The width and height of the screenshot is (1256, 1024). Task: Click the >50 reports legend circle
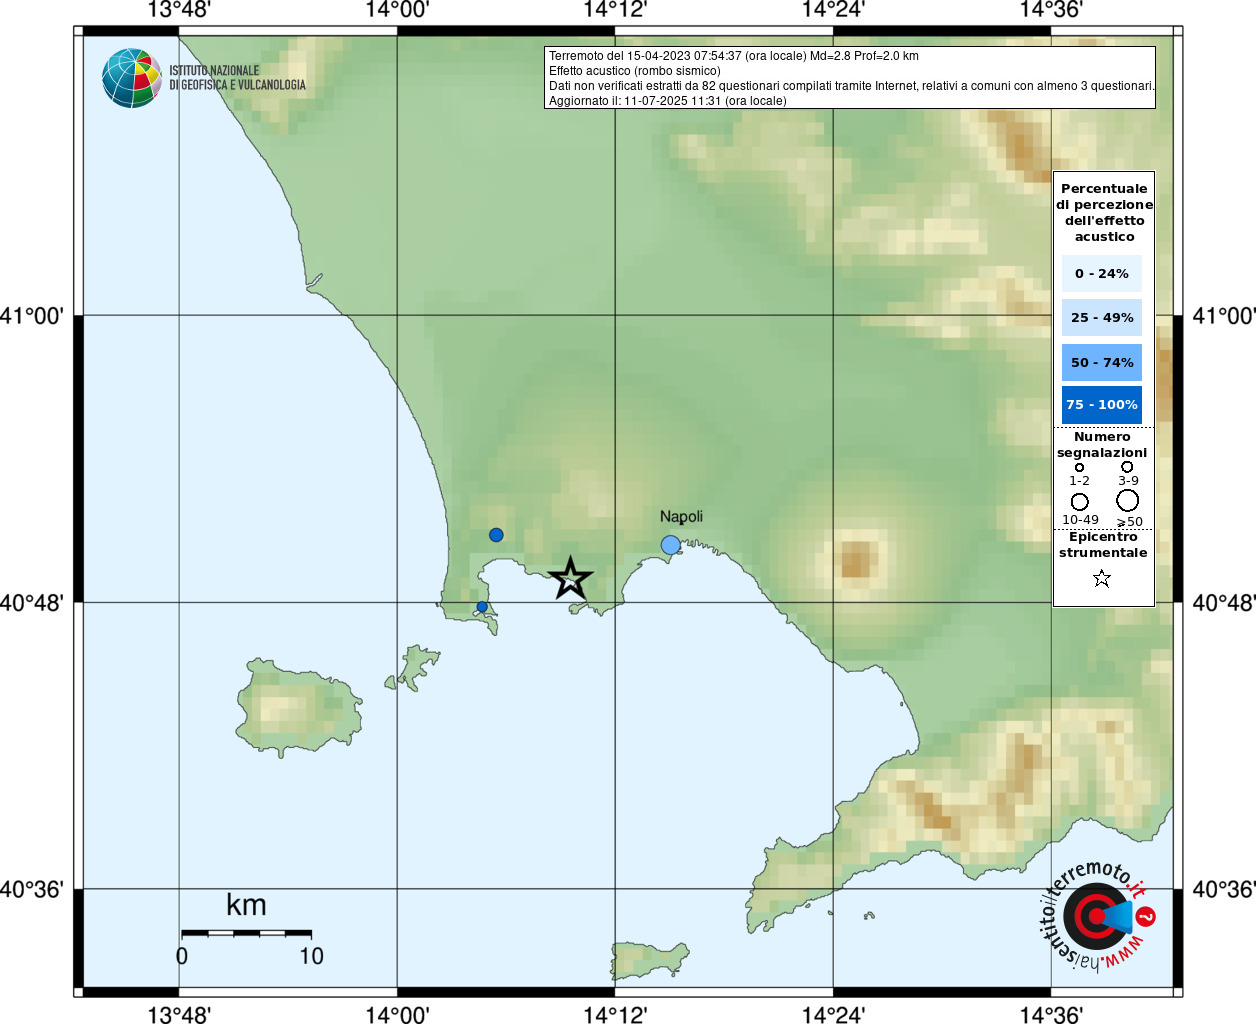(1128, 501)
